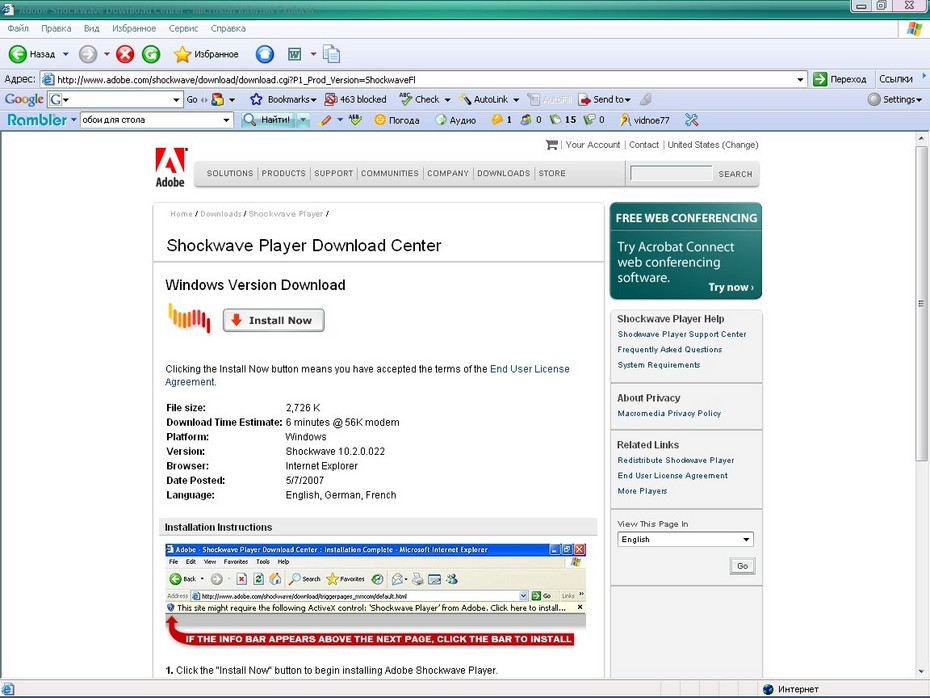This screenshot has width=930, height=698.
Task: Click the Google toolbar news icon
Action: (218, 99)
